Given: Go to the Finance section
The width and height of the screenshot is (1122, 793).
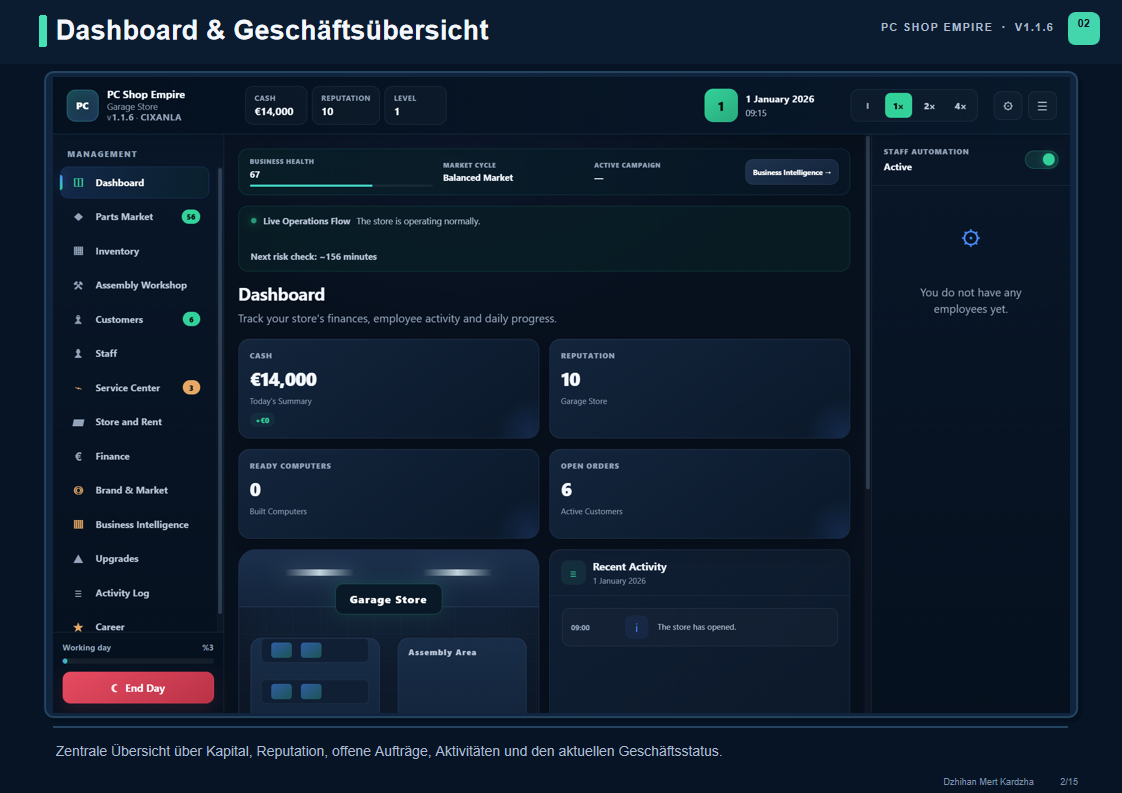Looking at the screenshot, I should point(135,456).
